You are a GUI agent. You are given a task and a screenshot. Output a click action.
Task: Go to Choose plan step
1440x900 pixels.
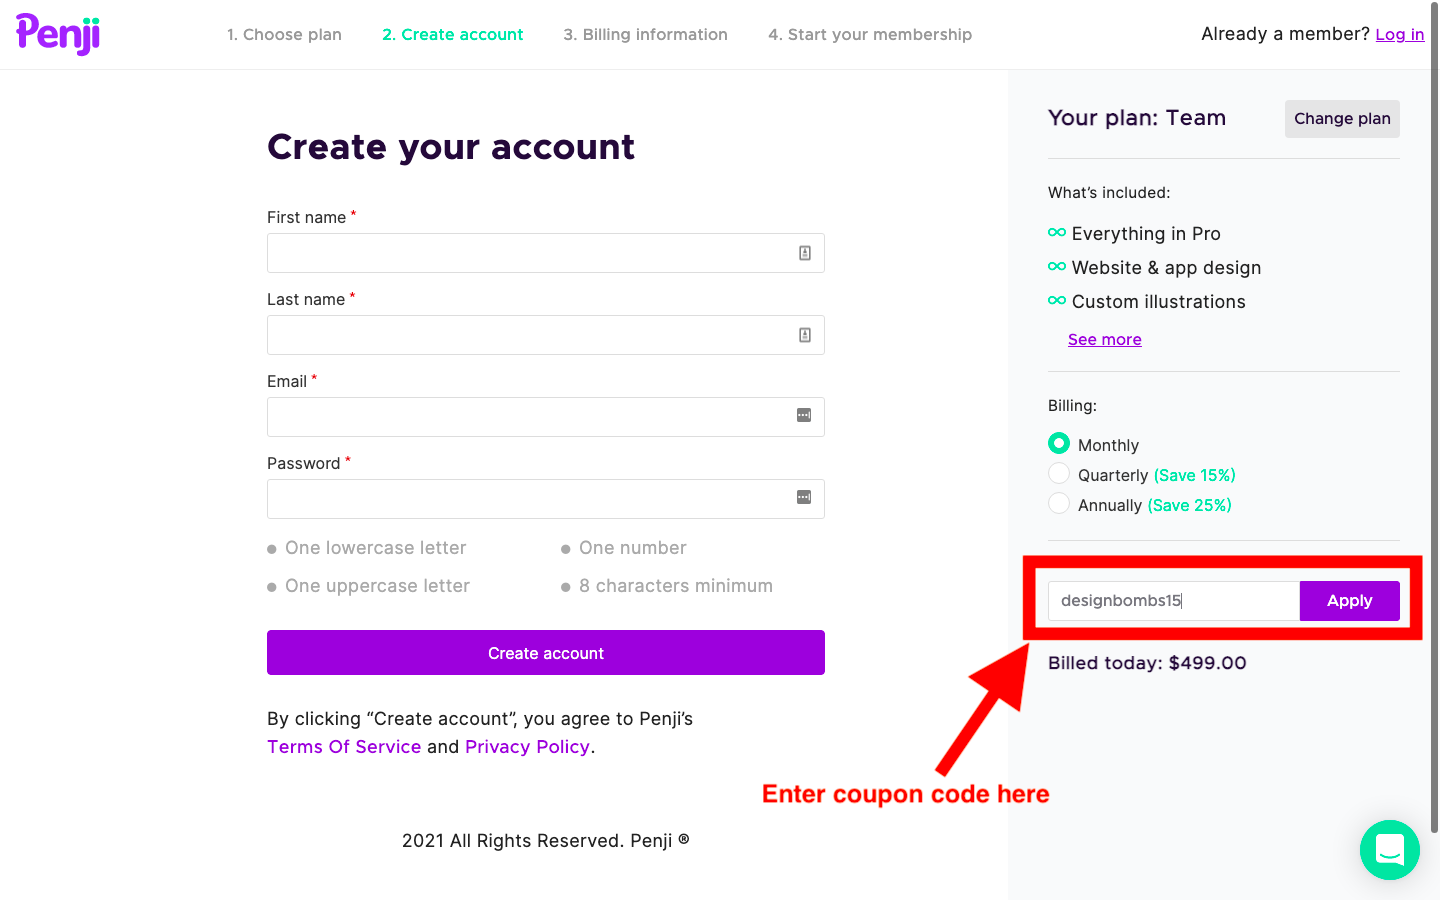pos(284,35)
